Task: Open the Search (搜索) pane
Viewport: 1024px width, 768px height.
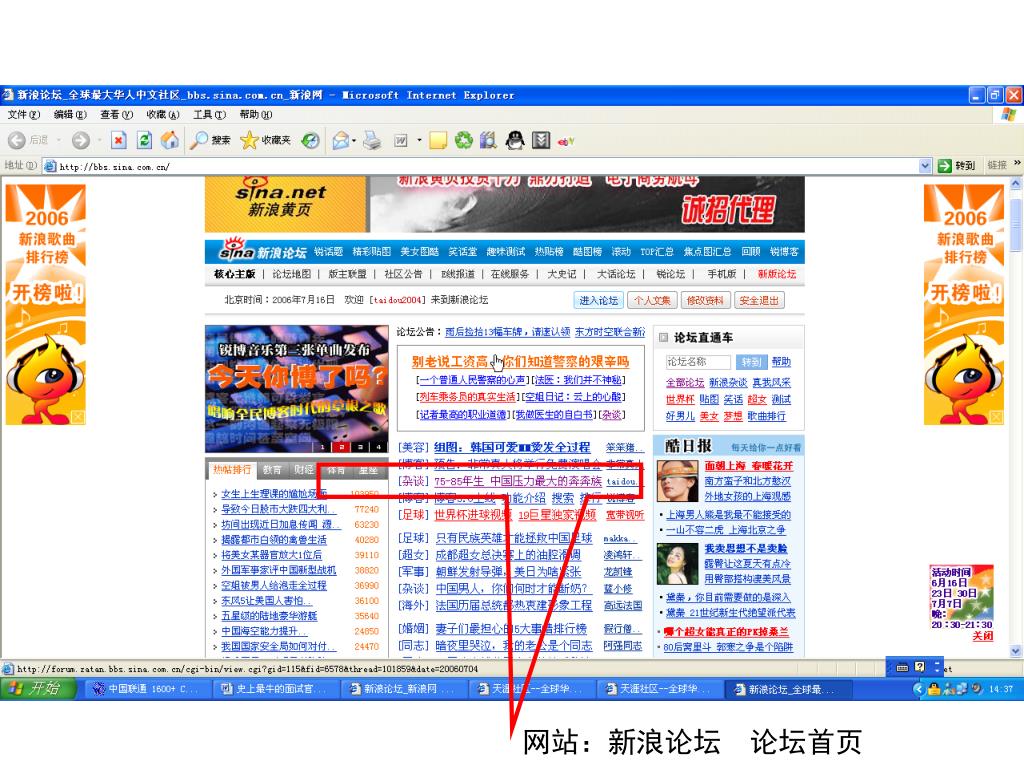Action: pyautogui.click(x=210, y=140)
